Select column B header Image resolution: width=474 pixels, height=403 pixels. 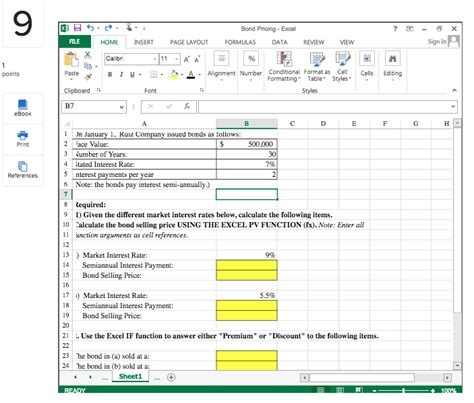click(246, 123)
